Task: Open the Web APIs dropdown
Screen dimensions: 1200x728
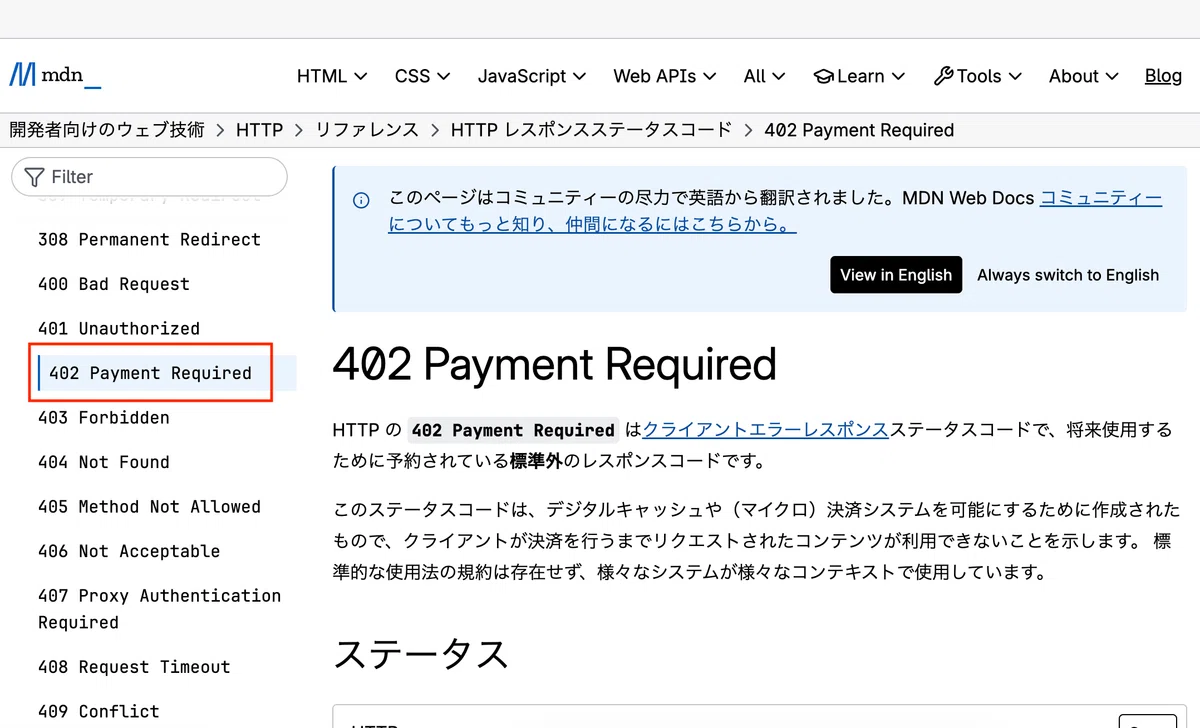Action: tap(665, 76)
